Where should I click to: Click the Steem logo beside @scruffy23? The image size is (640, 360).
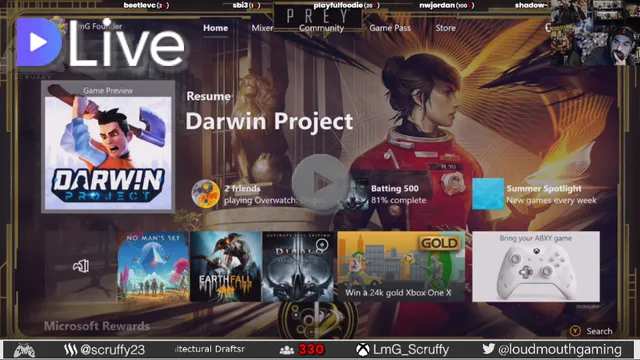(70, 350)
